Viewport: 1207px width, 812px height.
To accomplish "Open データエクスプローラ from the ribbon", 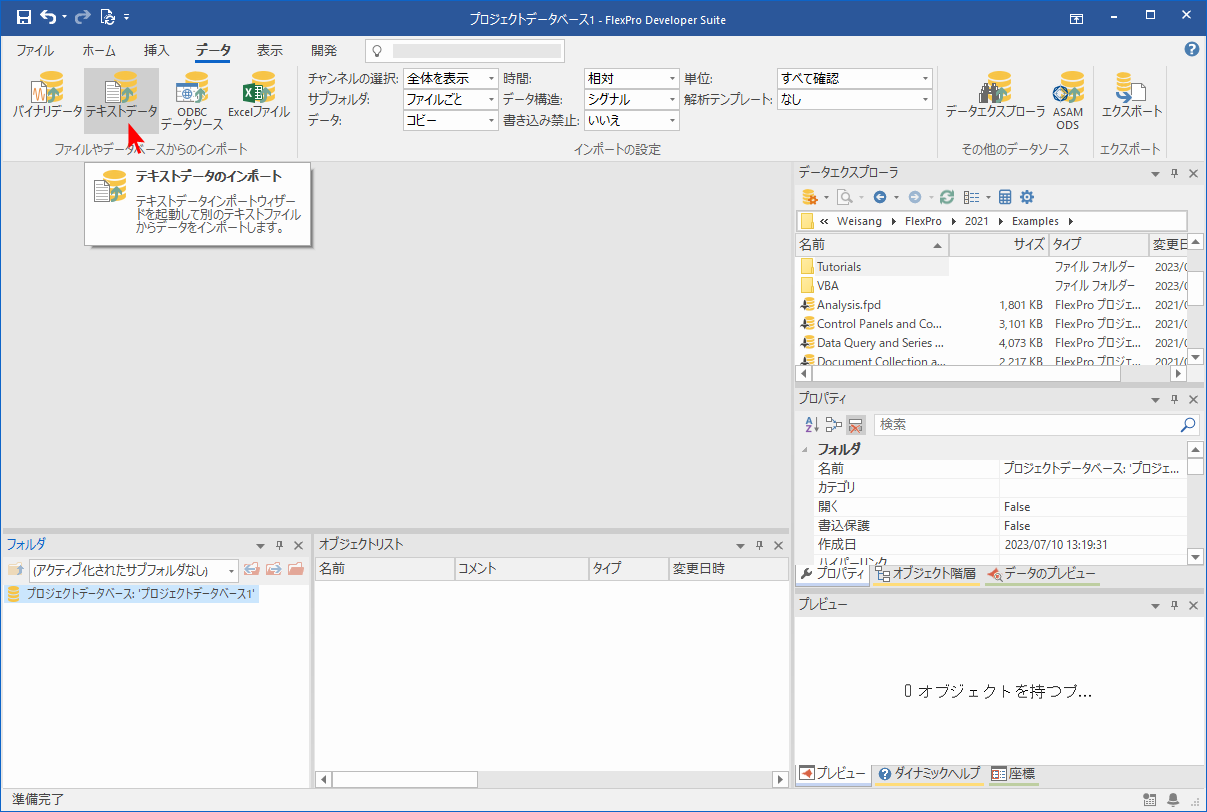I will pyautogui.click(x=995, y=96).
